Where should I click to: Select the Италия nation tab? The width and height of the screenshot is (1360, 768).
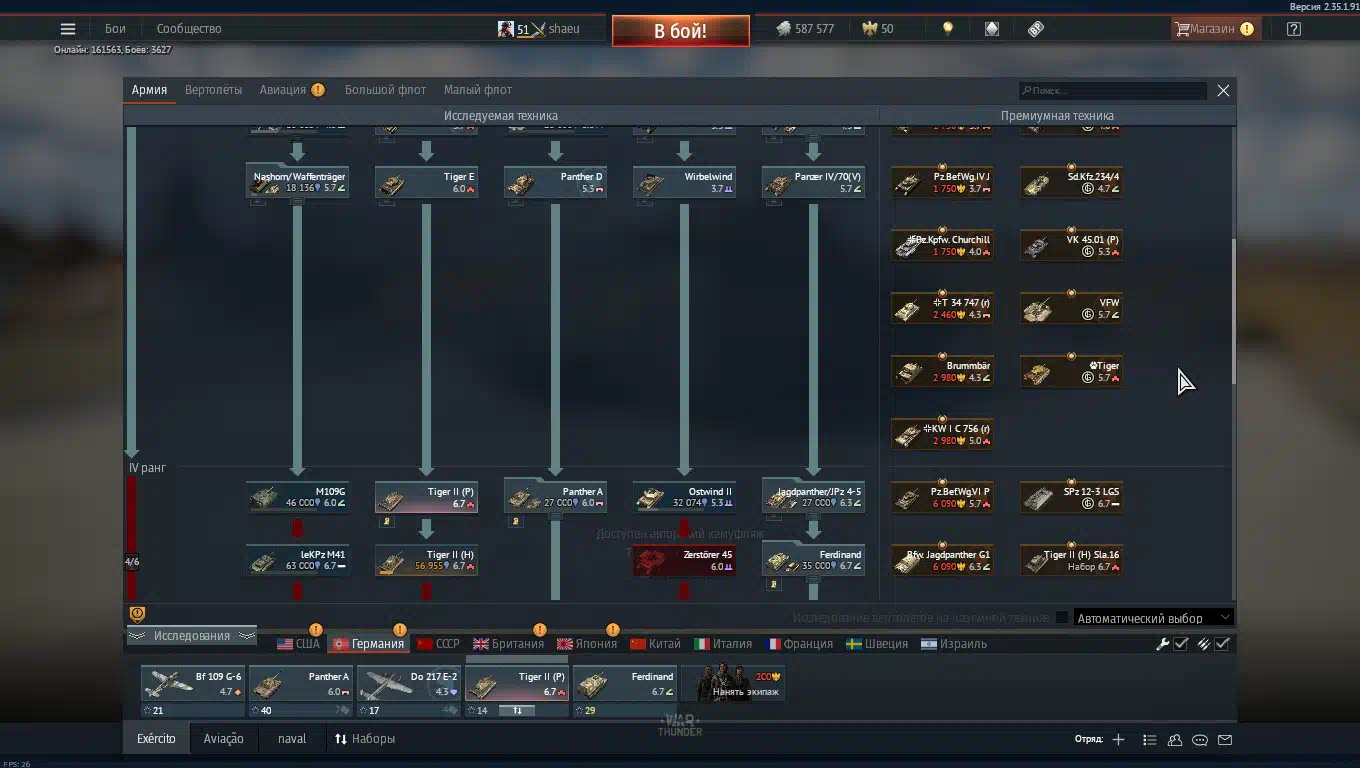723,644
